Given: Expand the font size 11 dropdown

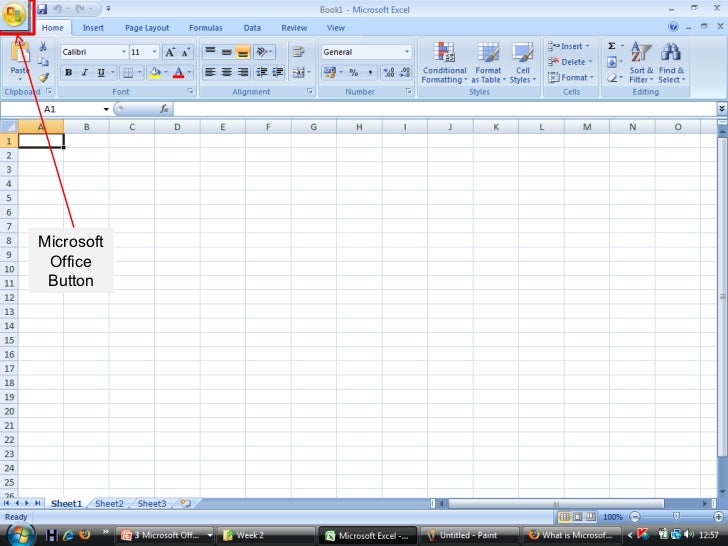Looking at the screenshot, I should (155, 52).
